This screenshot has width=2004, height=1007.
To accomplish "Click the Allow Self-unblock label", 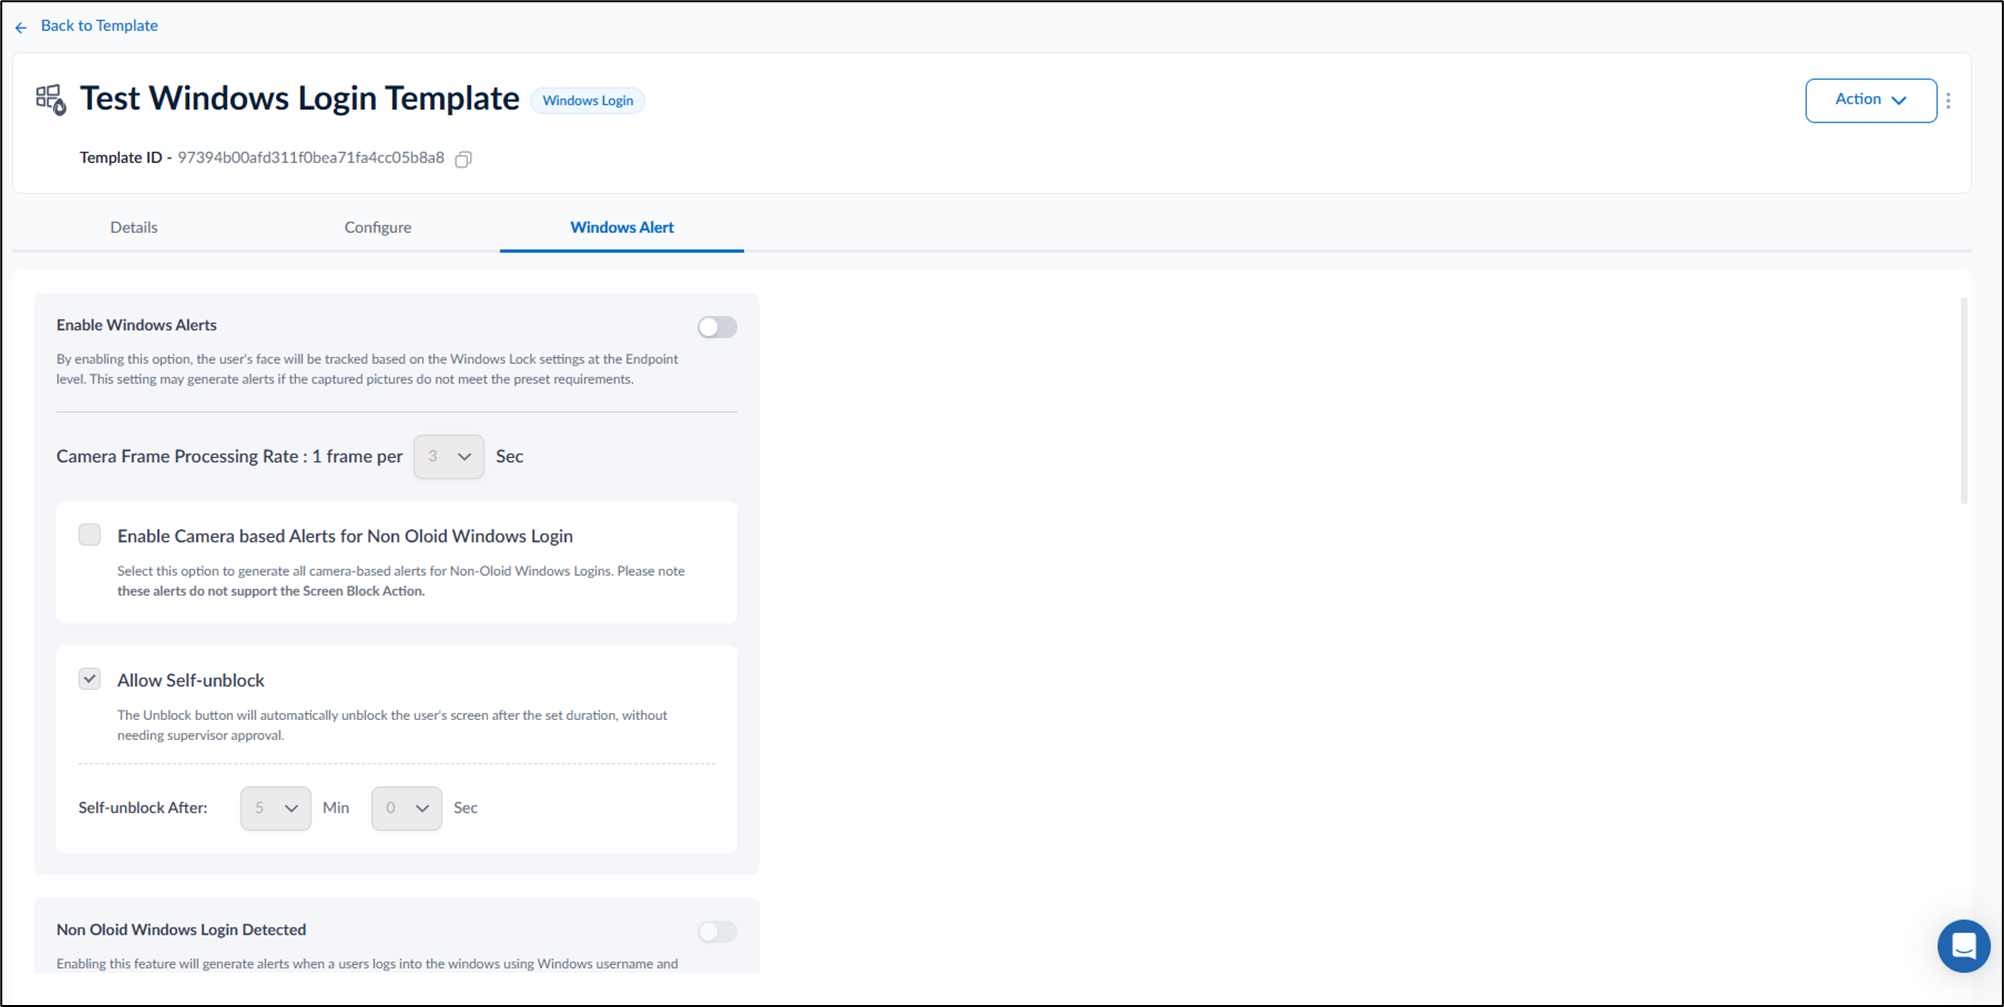I will coord(191,680).
